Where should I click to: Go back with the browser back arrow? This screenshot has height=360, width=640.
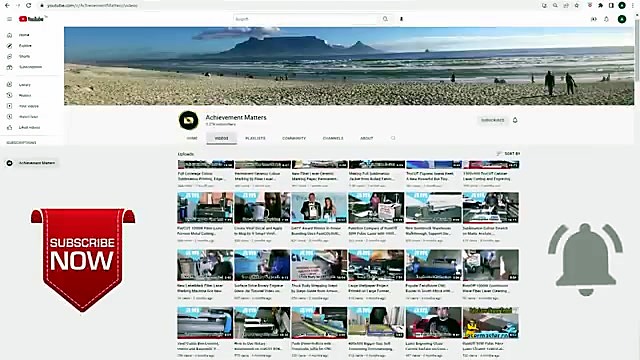[x=7, y=5]
